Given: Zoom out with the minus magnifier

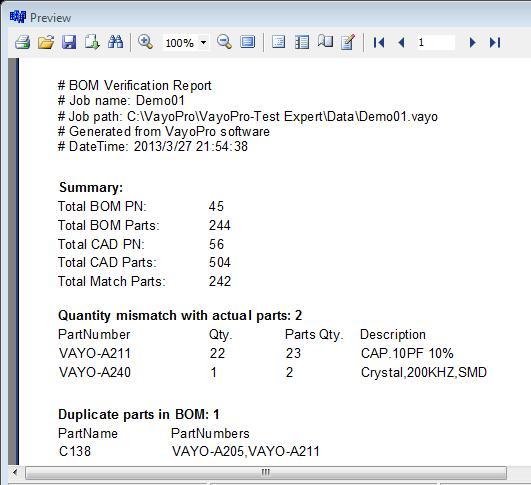Looking at the screenshot, I should pos(224,42).
